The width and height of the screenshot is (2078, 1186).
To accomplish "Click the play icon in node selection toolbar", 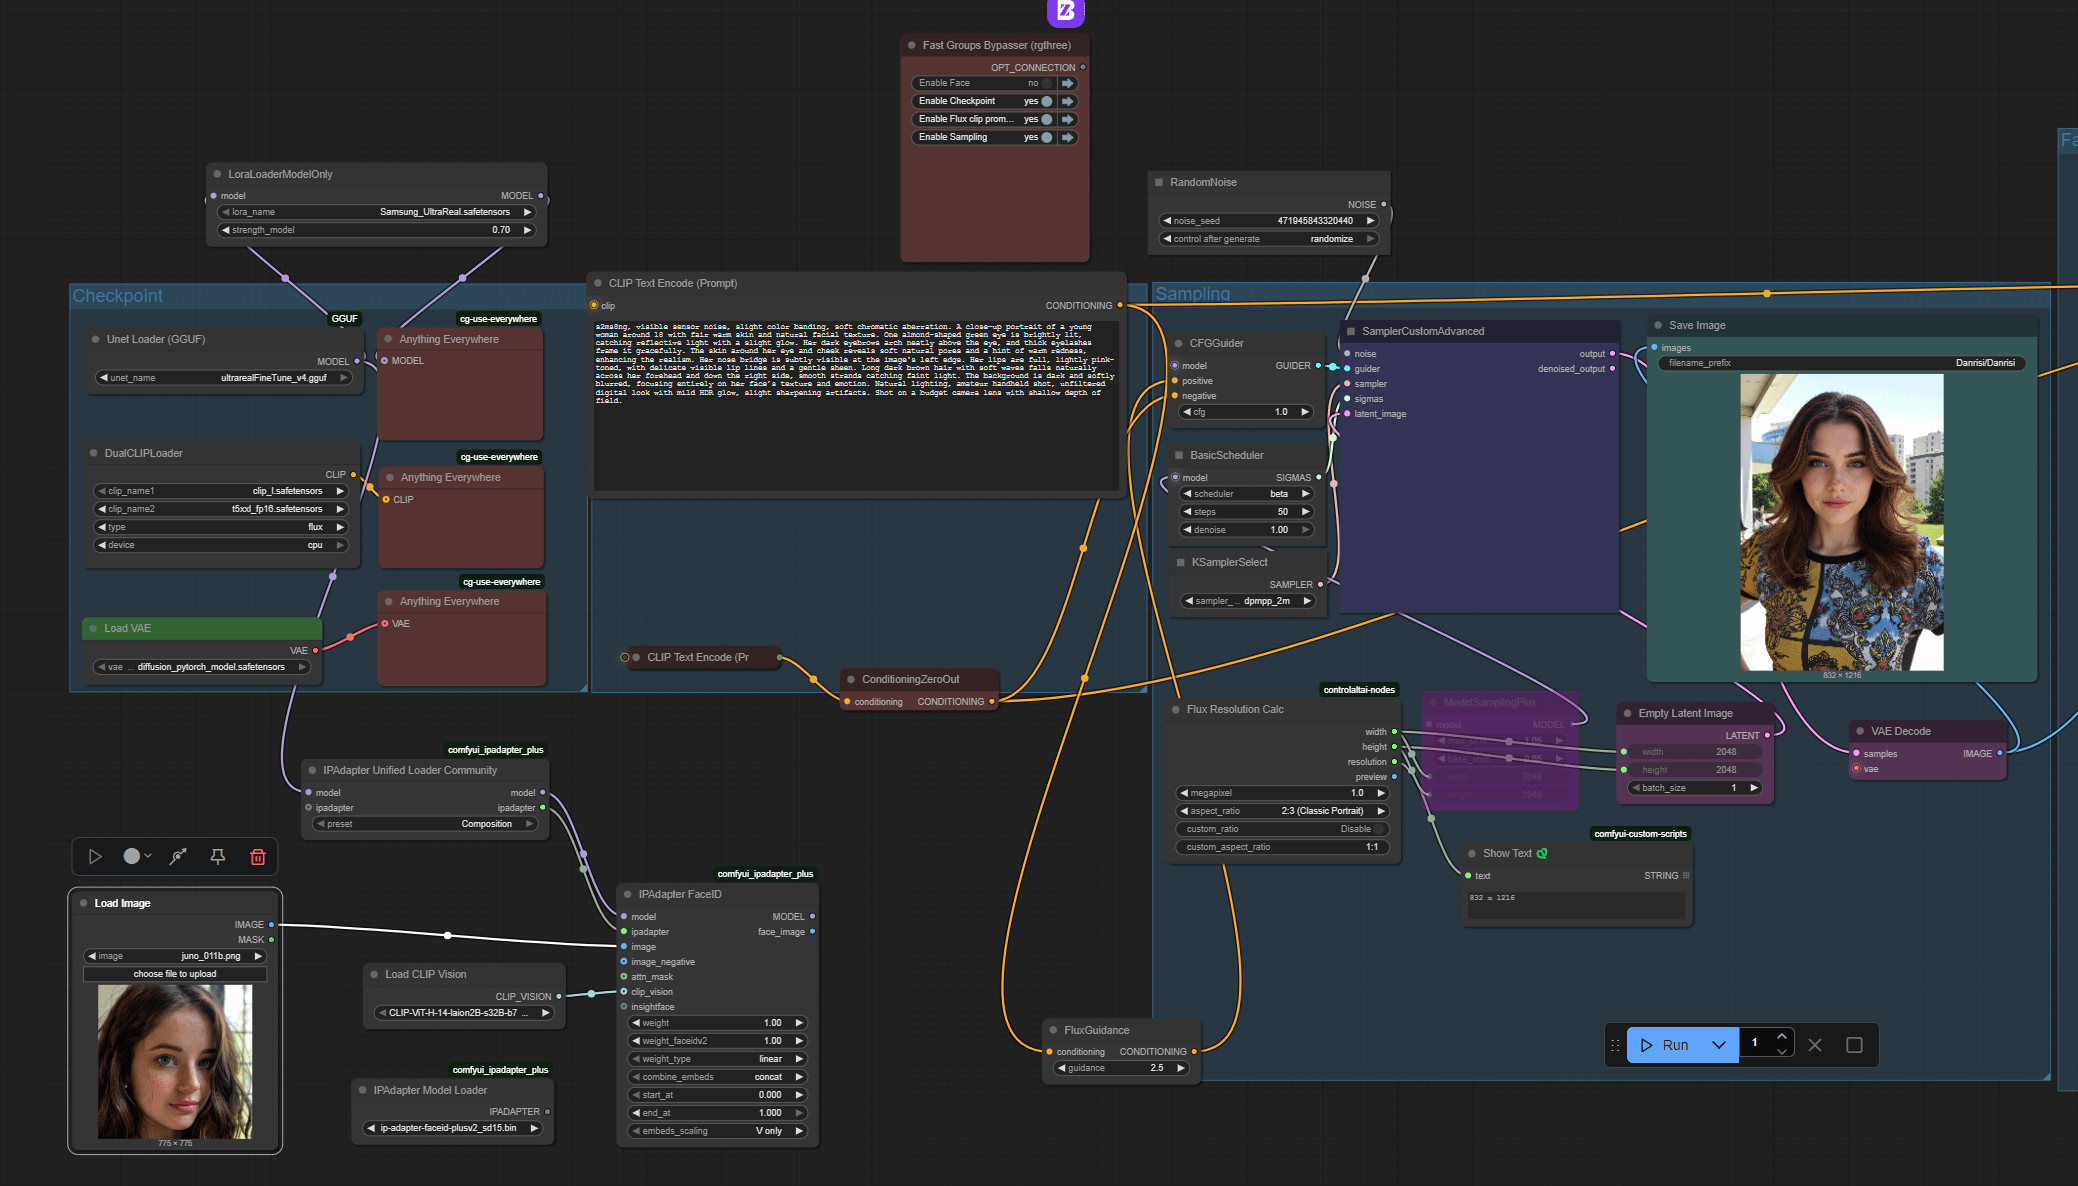I will 95,857.
